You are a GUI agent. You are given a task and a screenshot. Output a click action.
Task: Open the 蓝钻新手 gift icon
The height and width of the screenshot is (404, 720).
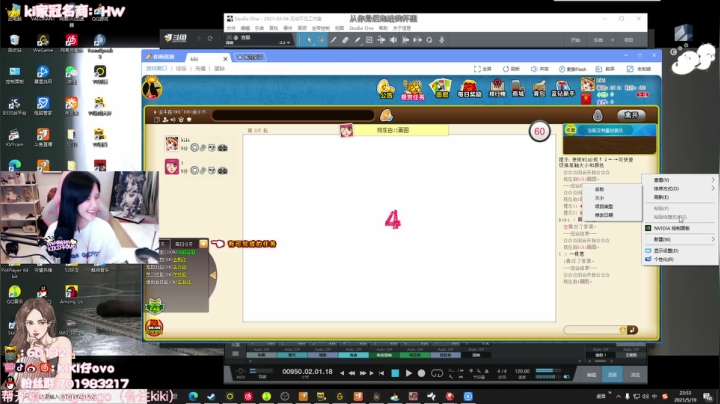click(x=562, y=88)
